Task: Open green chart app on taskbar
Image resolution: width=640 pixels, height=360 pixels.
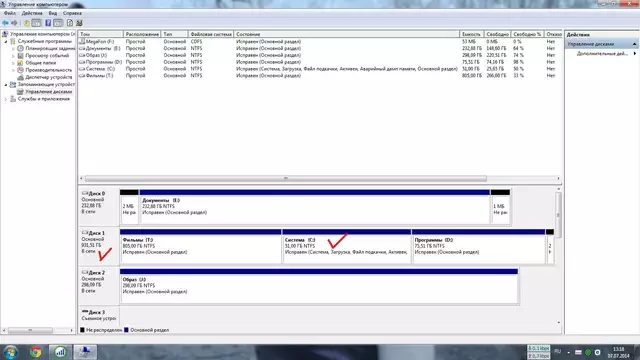Action: [60, 352]
